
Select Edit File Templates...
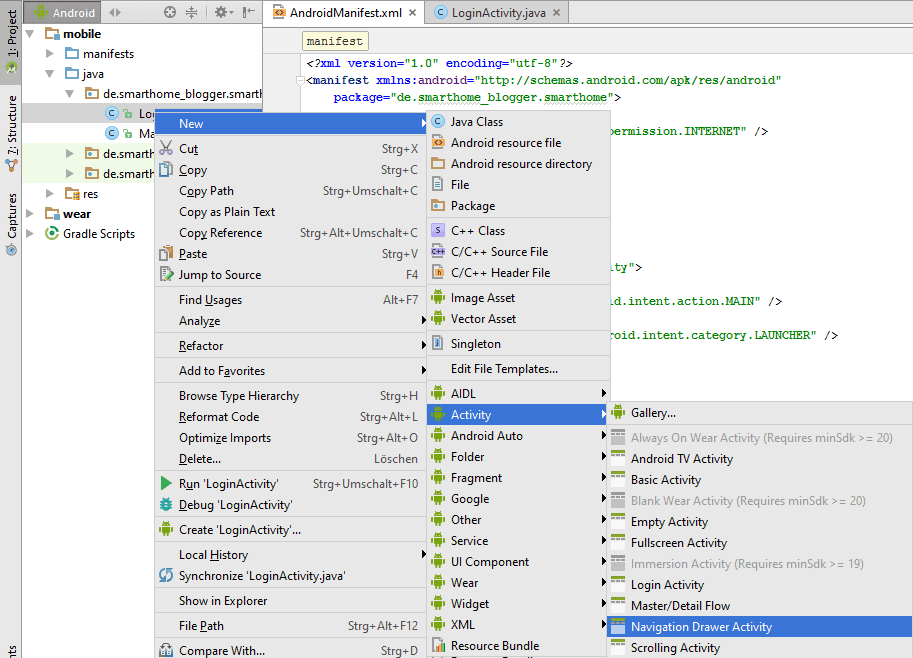(x=518, y=368)
